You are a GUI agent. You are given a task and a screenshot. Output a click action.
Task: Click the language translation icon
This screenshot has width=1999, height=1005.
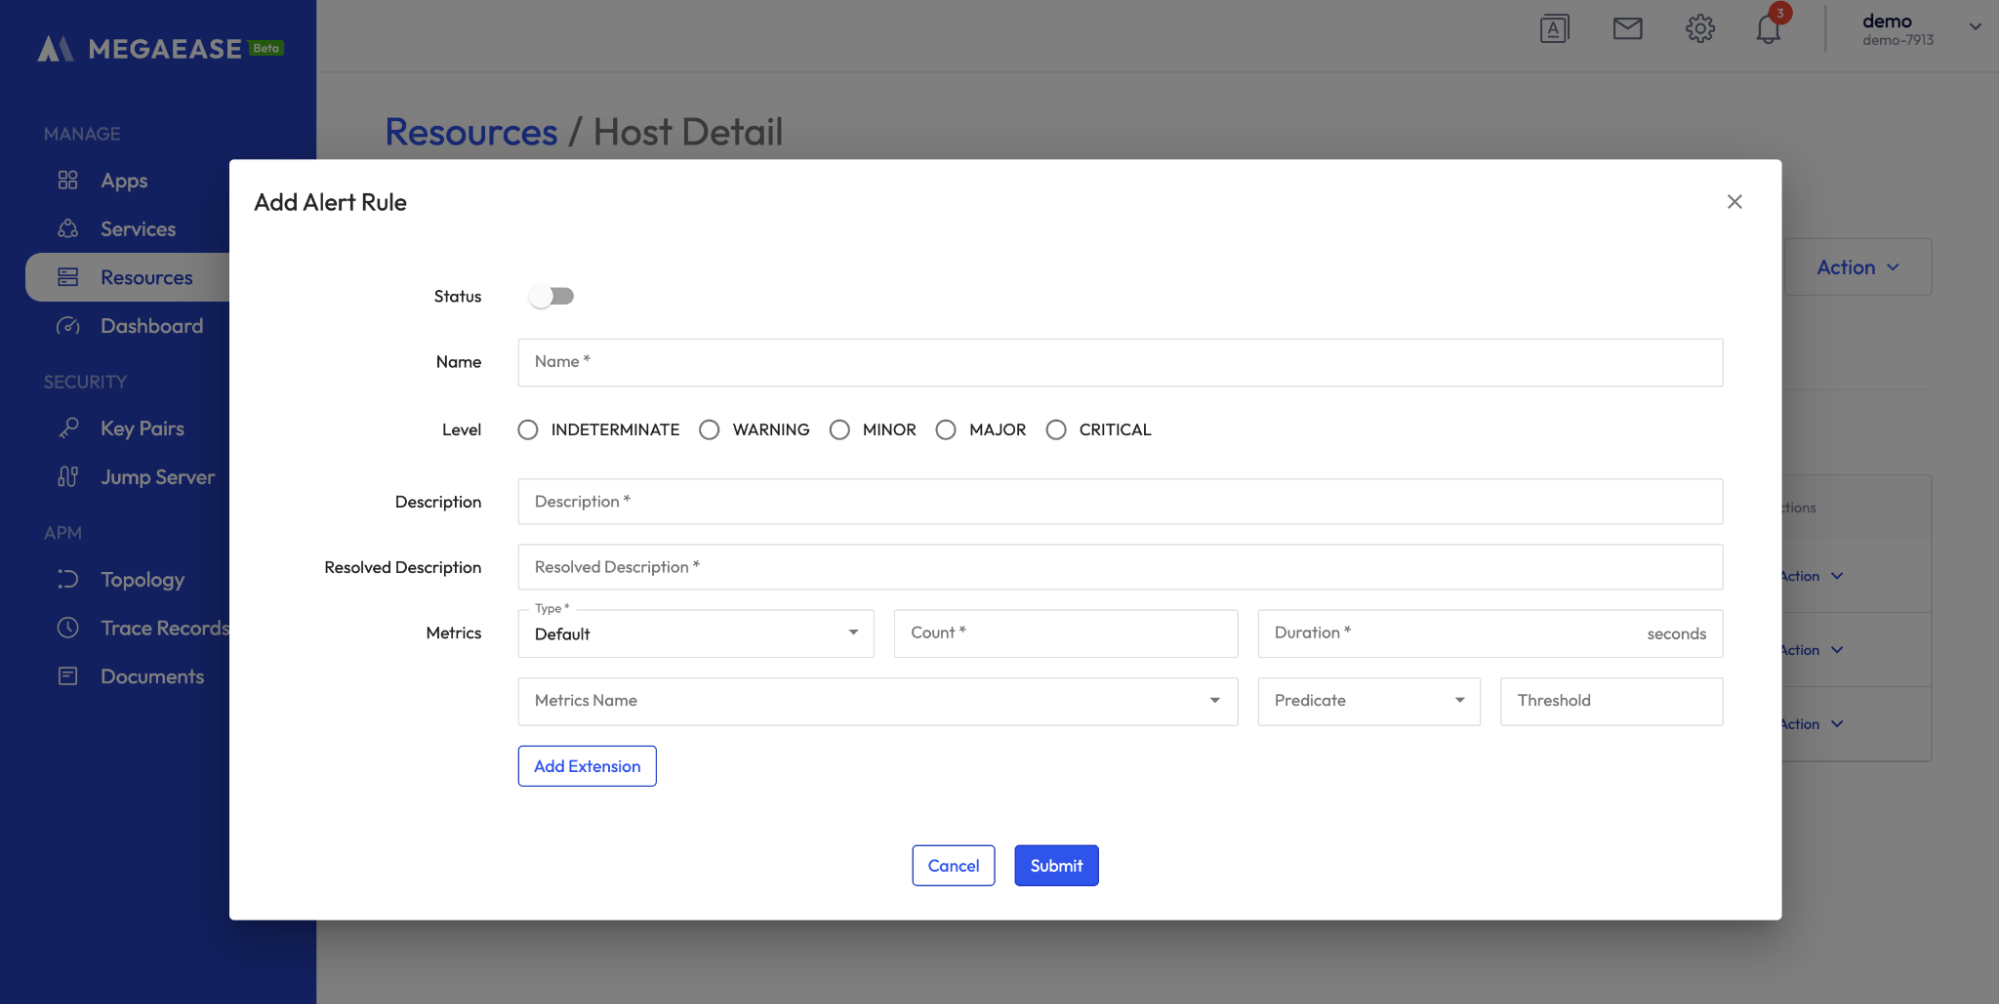click(1554, 29)
